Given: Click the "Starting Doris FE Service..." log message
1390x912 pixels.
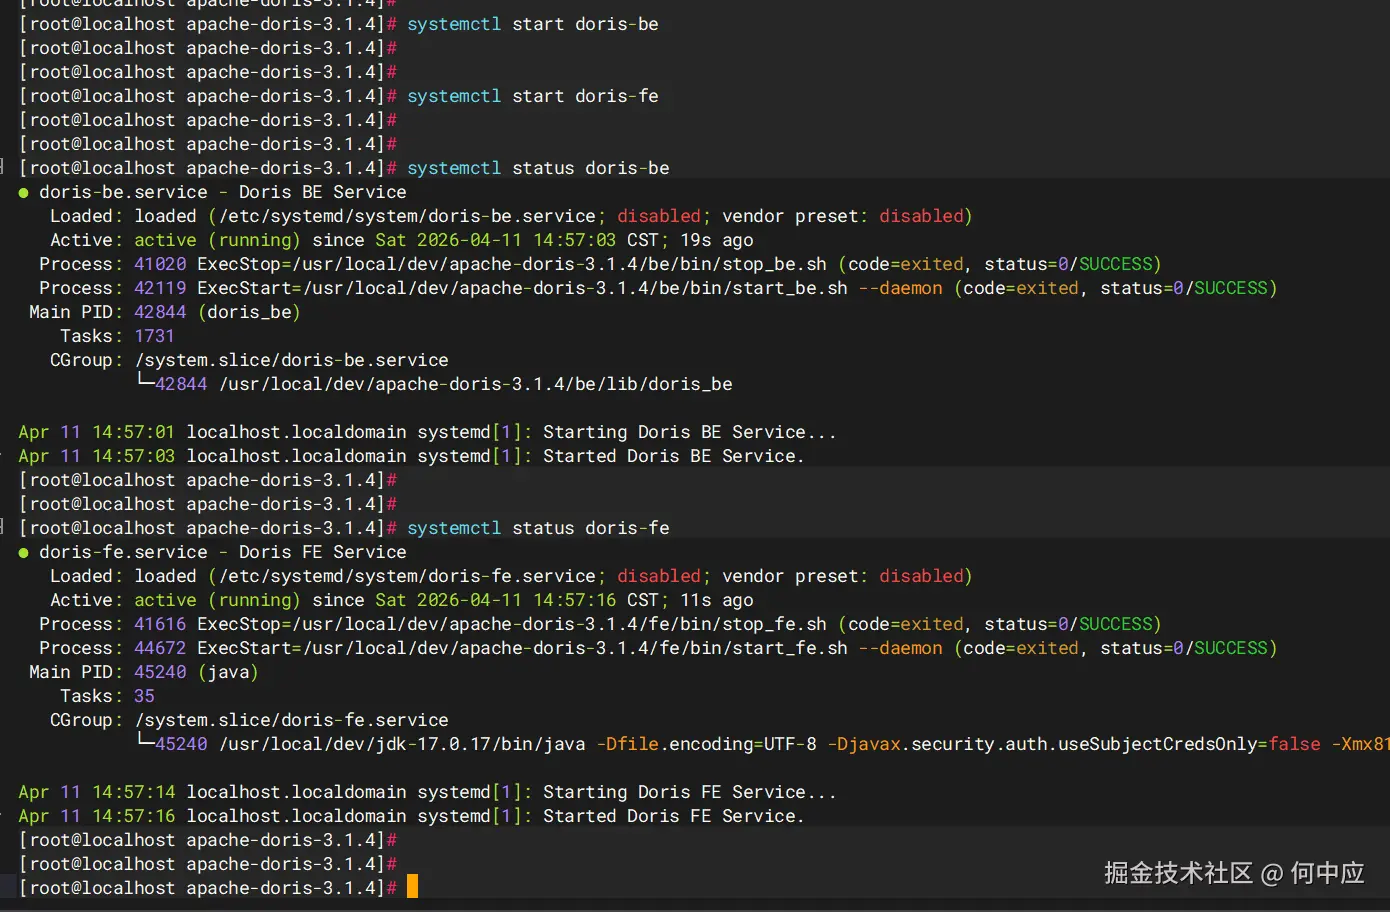Looking at the screenshot, I should pos(689,792).
